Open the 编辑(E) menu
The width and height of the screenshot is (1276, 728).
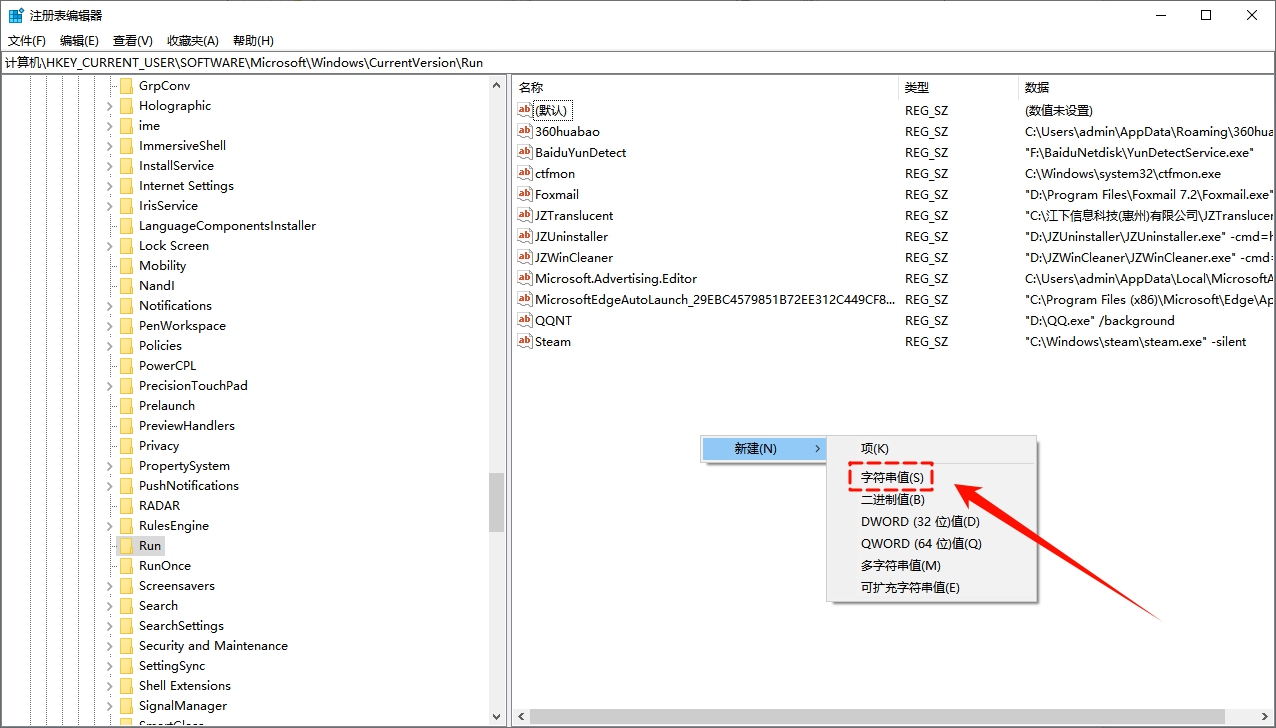[79, 41]
